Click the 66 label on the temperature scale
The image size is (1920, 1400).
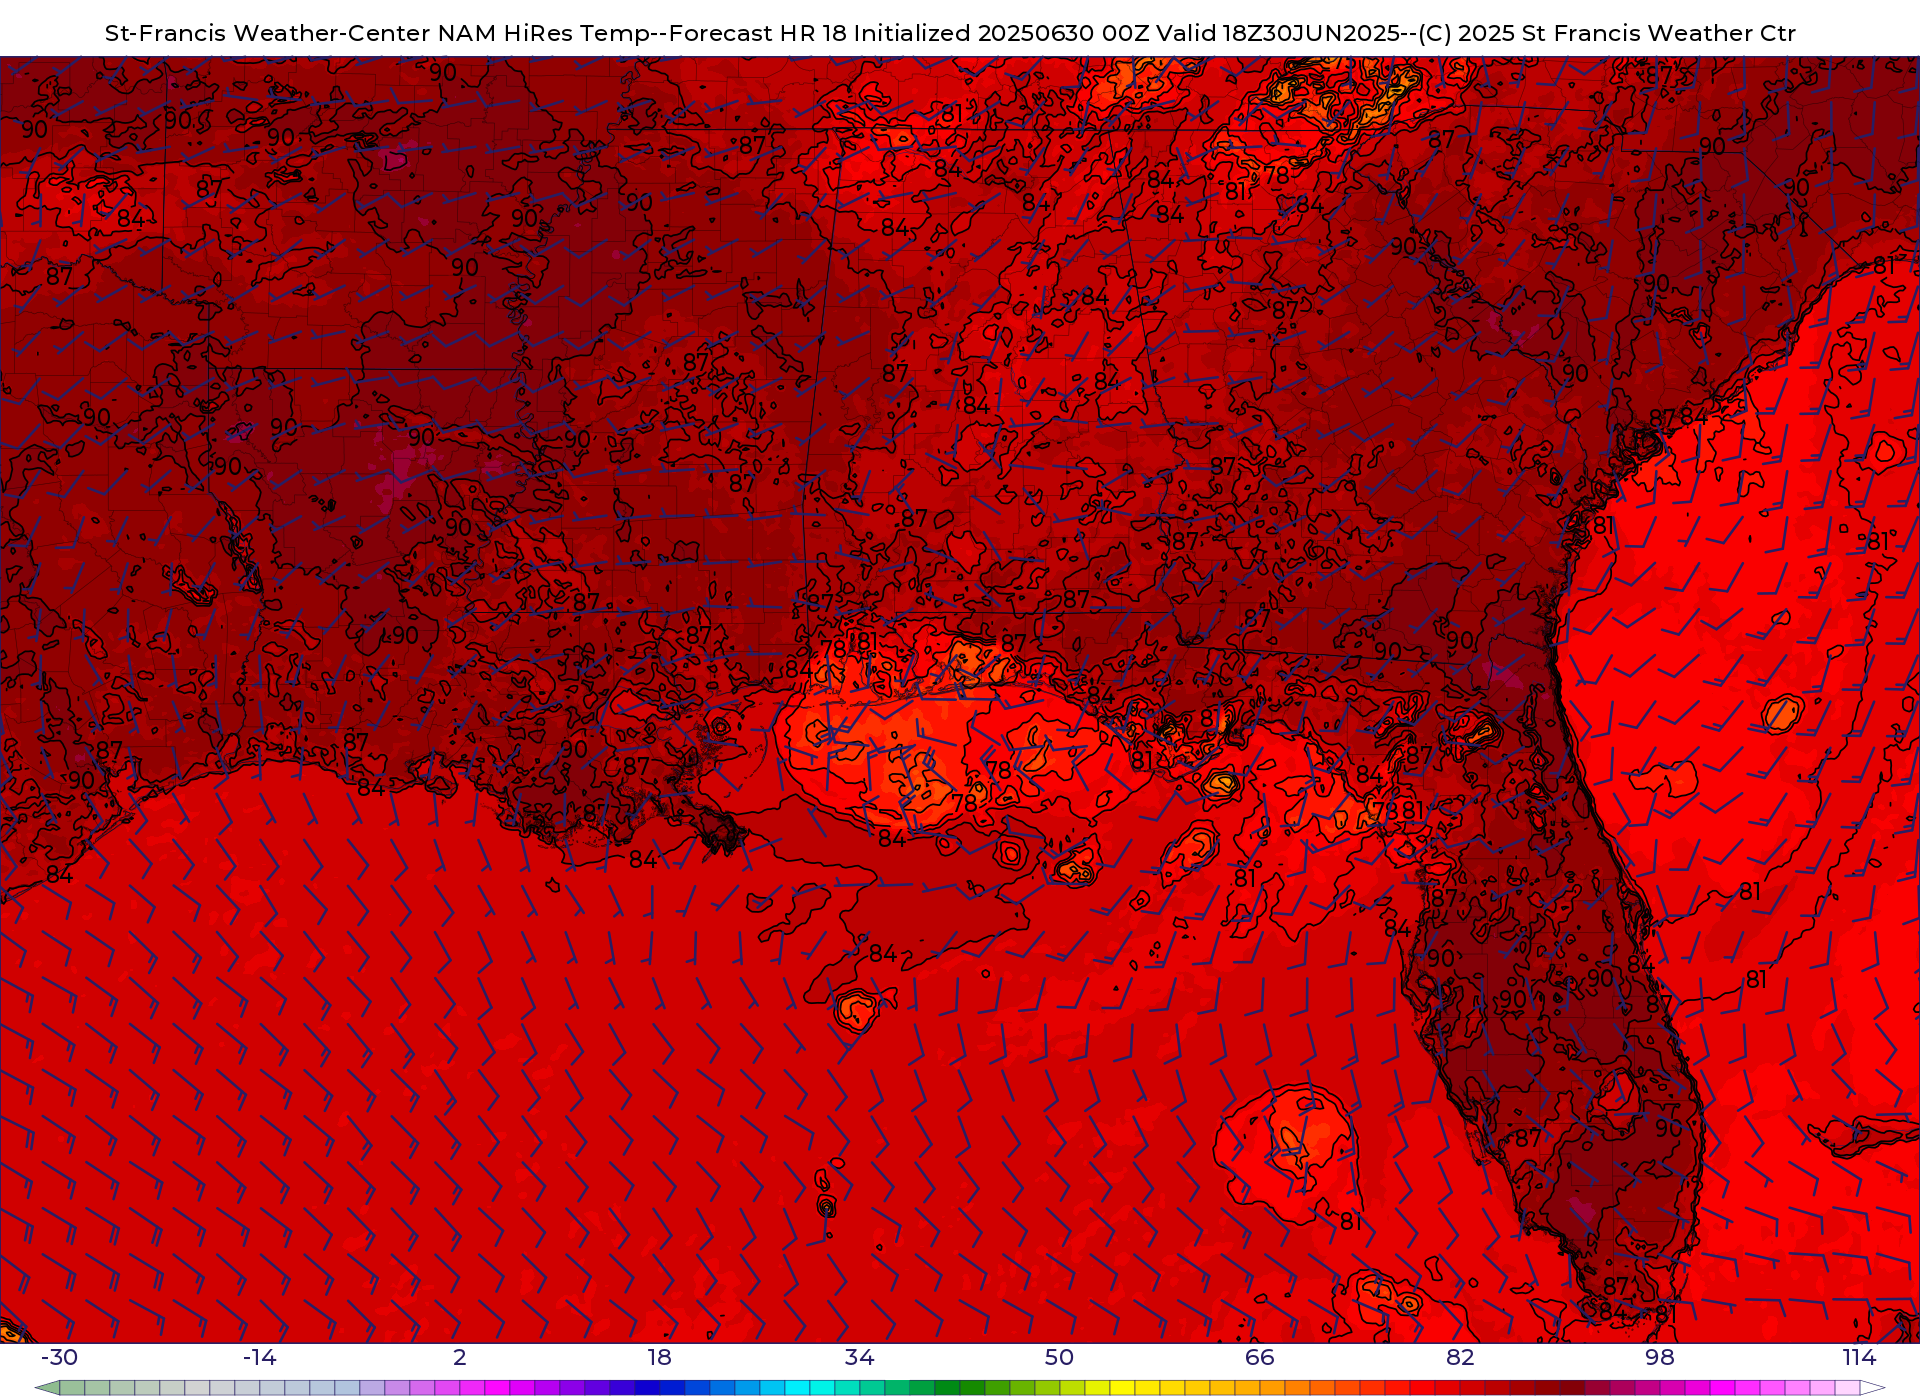coord(1260,1357)
